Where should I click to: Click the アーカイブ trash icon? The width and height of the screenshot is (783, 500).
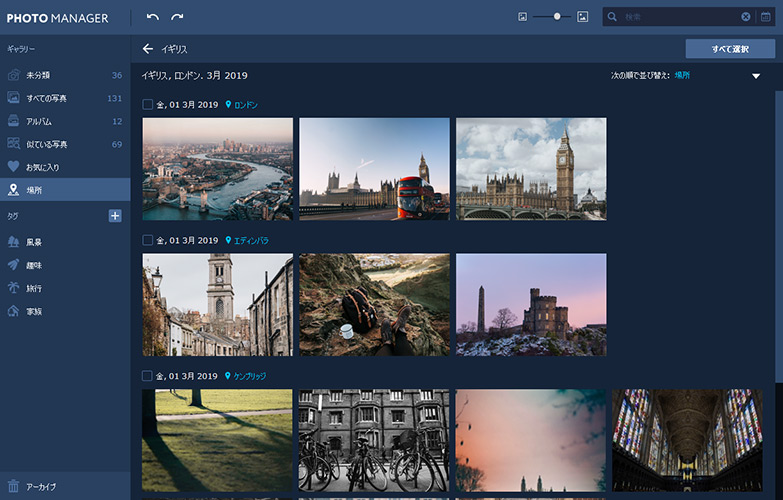pos(13,486)
